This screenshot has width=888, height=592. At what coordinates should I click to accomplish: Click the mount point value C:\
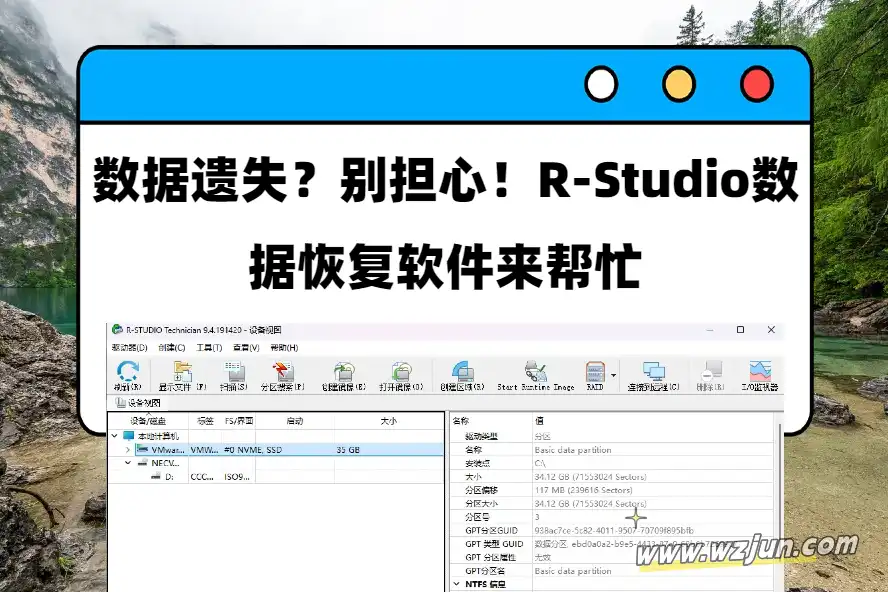540,463
